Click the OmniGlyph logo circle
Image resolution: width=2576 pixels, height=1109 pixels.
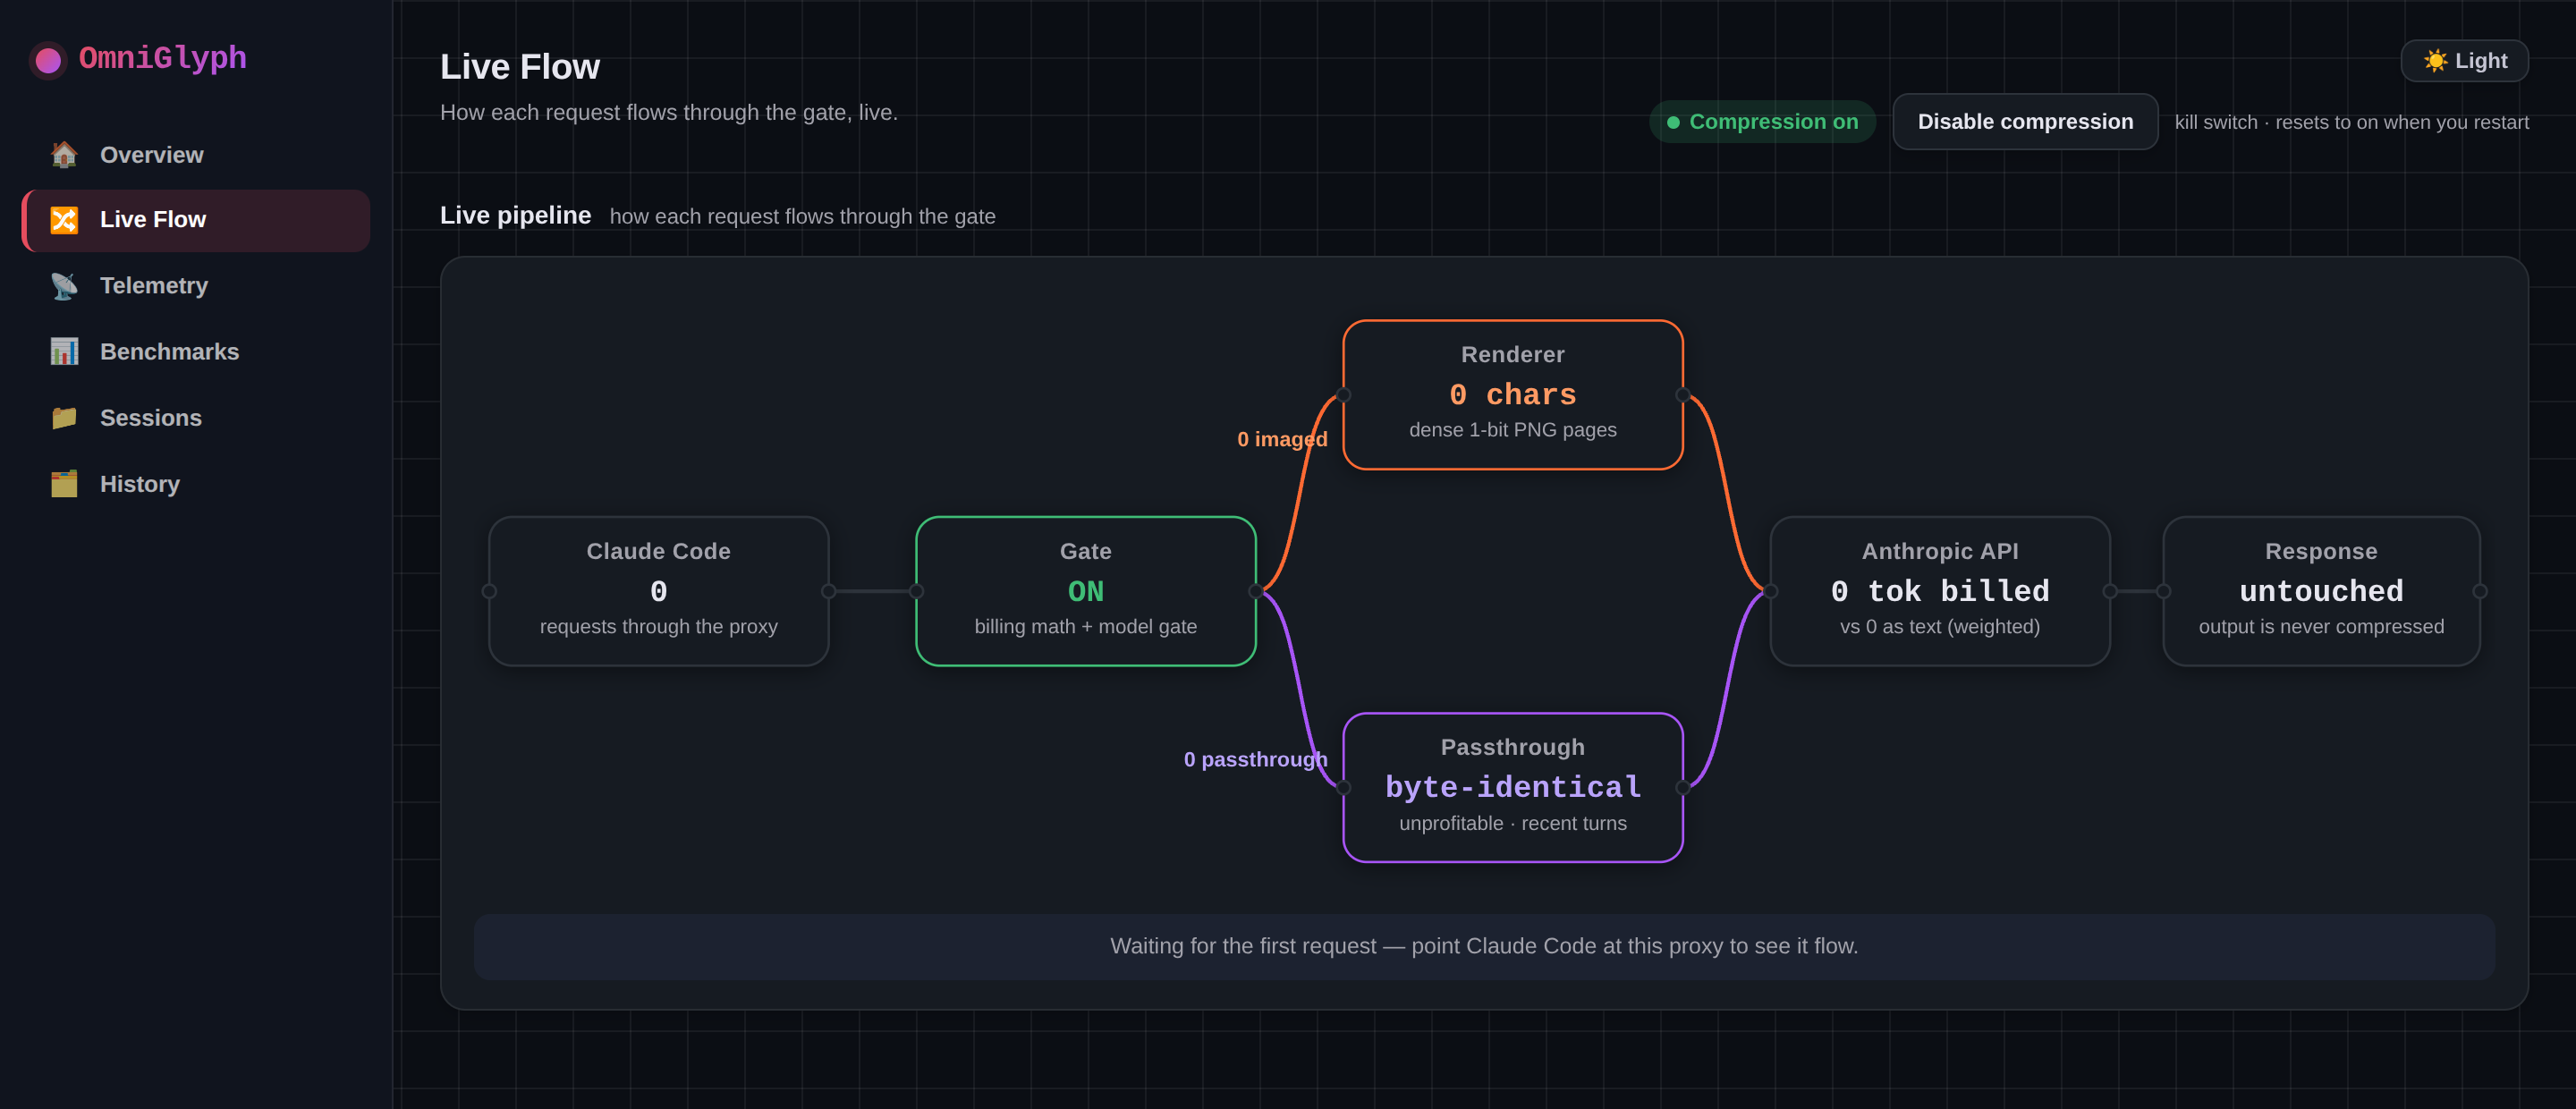pos(47,61)
